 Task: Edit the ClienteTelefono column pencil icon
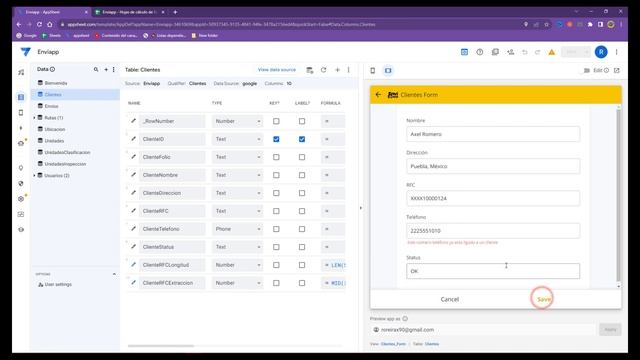point(133,229)
